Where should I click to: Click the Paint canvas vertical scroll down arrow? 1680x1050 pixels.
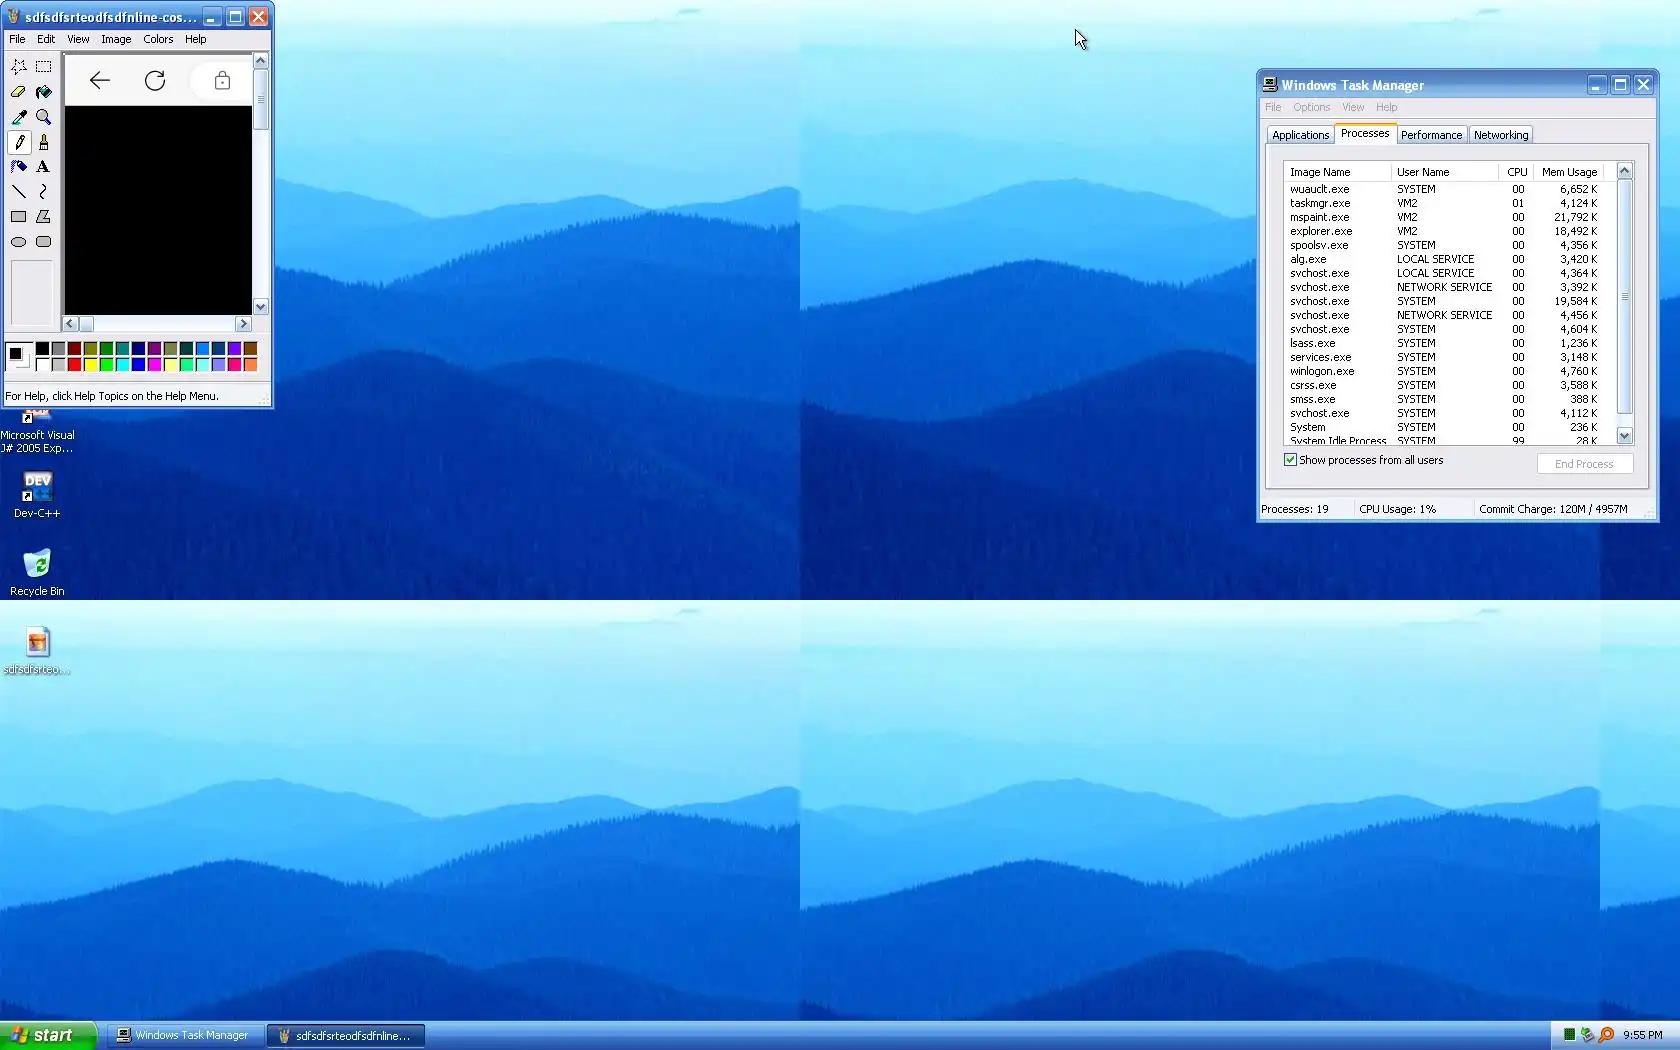tap(261, 307)
